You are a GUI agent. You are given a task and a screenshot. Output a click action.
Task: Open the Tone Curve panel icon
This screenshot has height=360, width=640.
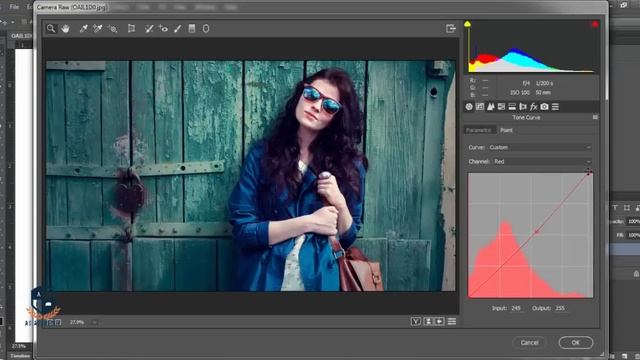click(480, 107)
